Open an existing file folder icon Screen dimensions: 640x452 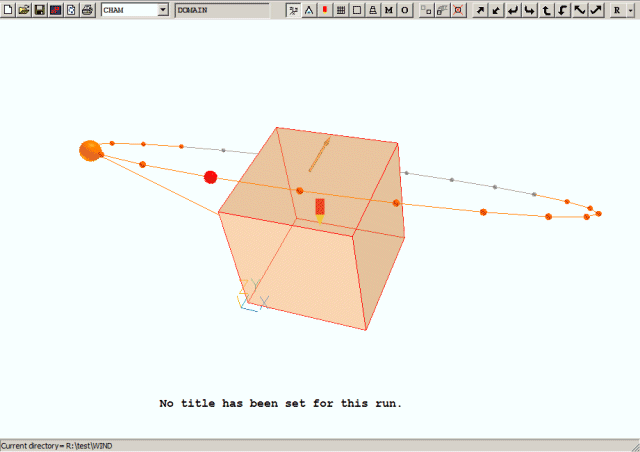pos(24,10)
